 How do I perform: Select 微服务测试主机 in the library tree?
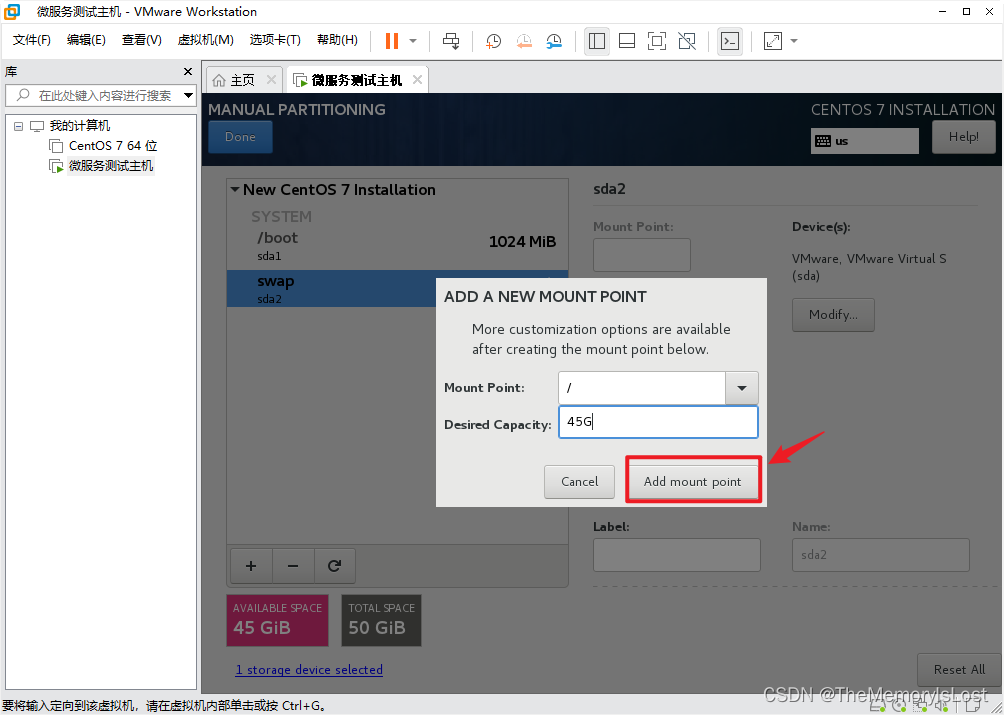[x=111, y=166]
